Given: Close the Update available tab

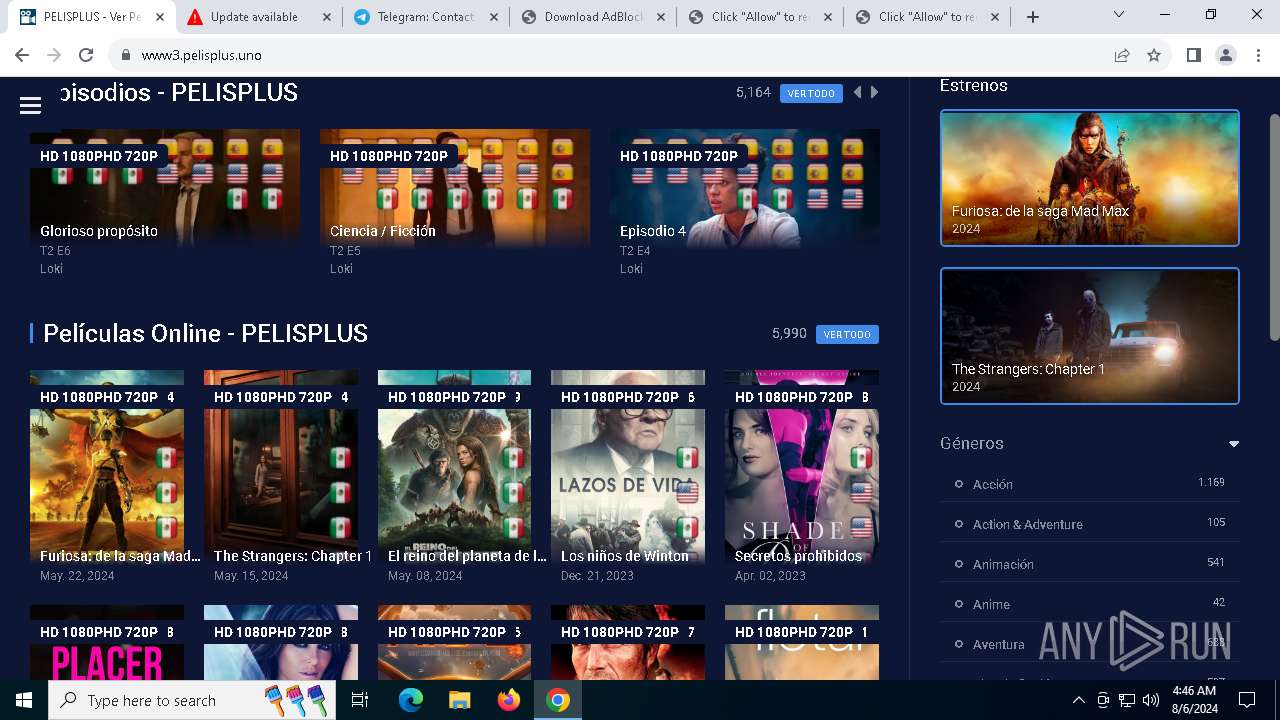Looking at the screenshot, I should pos(326,17).
